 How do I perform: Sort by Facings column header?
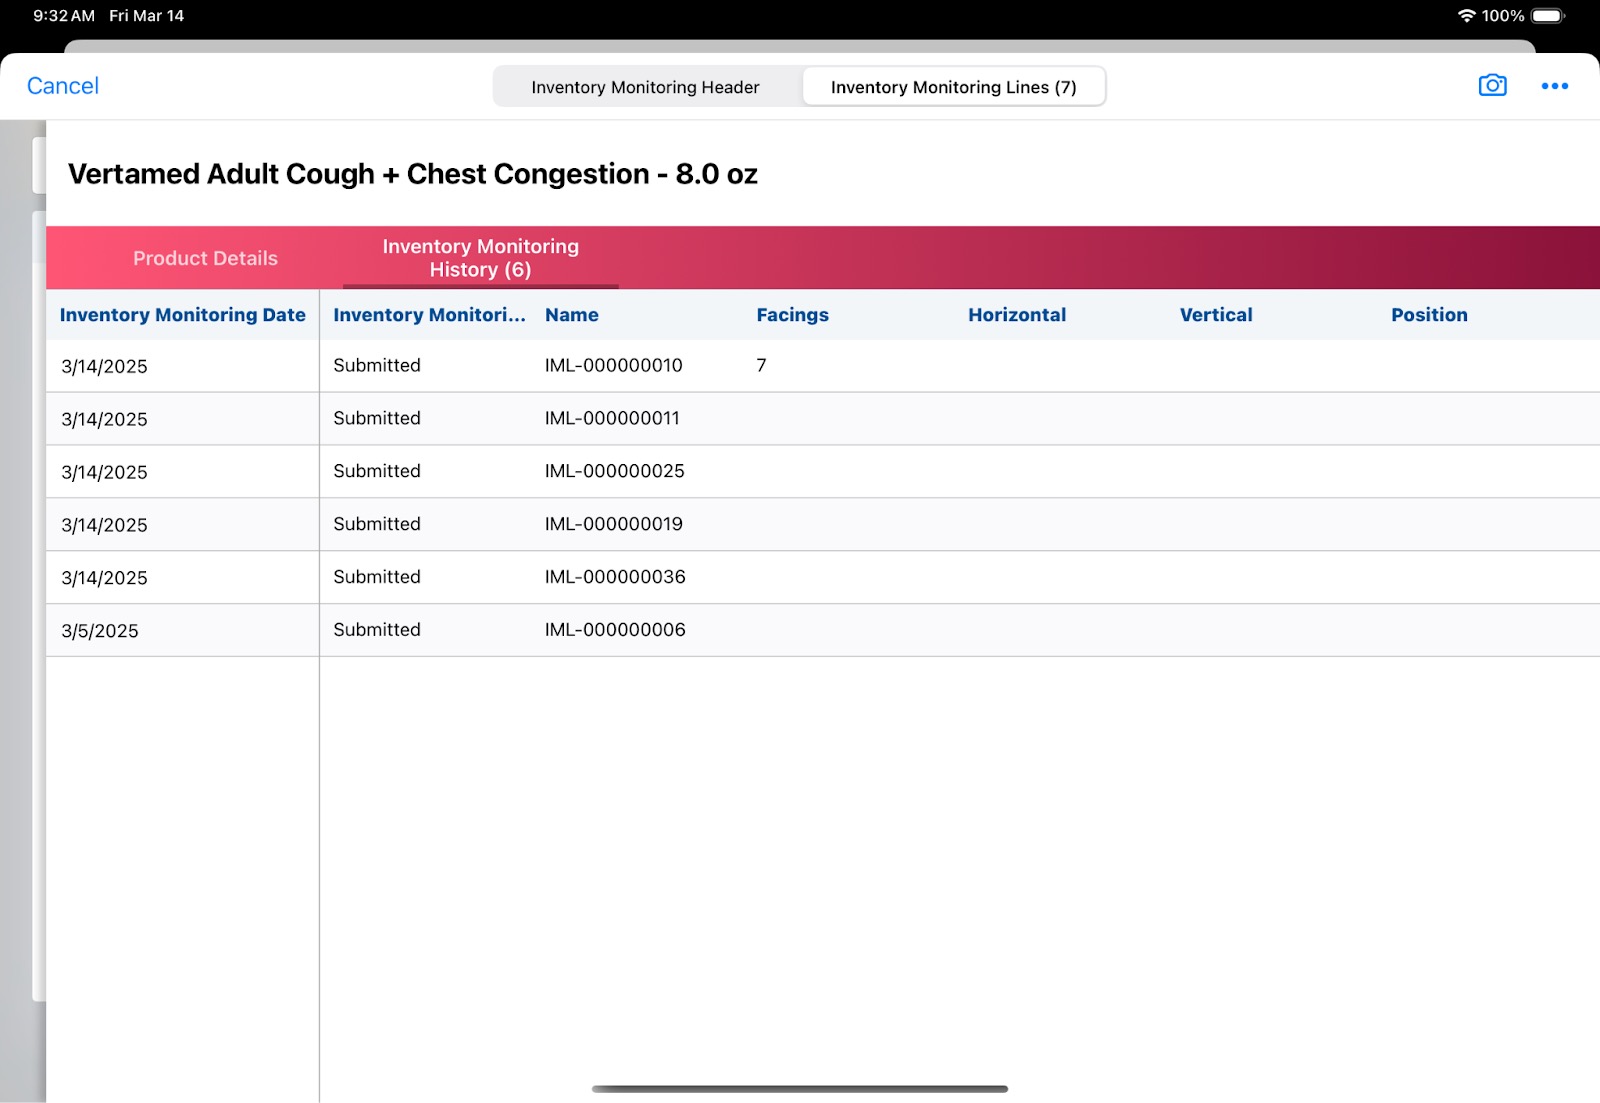pos(792,315)
